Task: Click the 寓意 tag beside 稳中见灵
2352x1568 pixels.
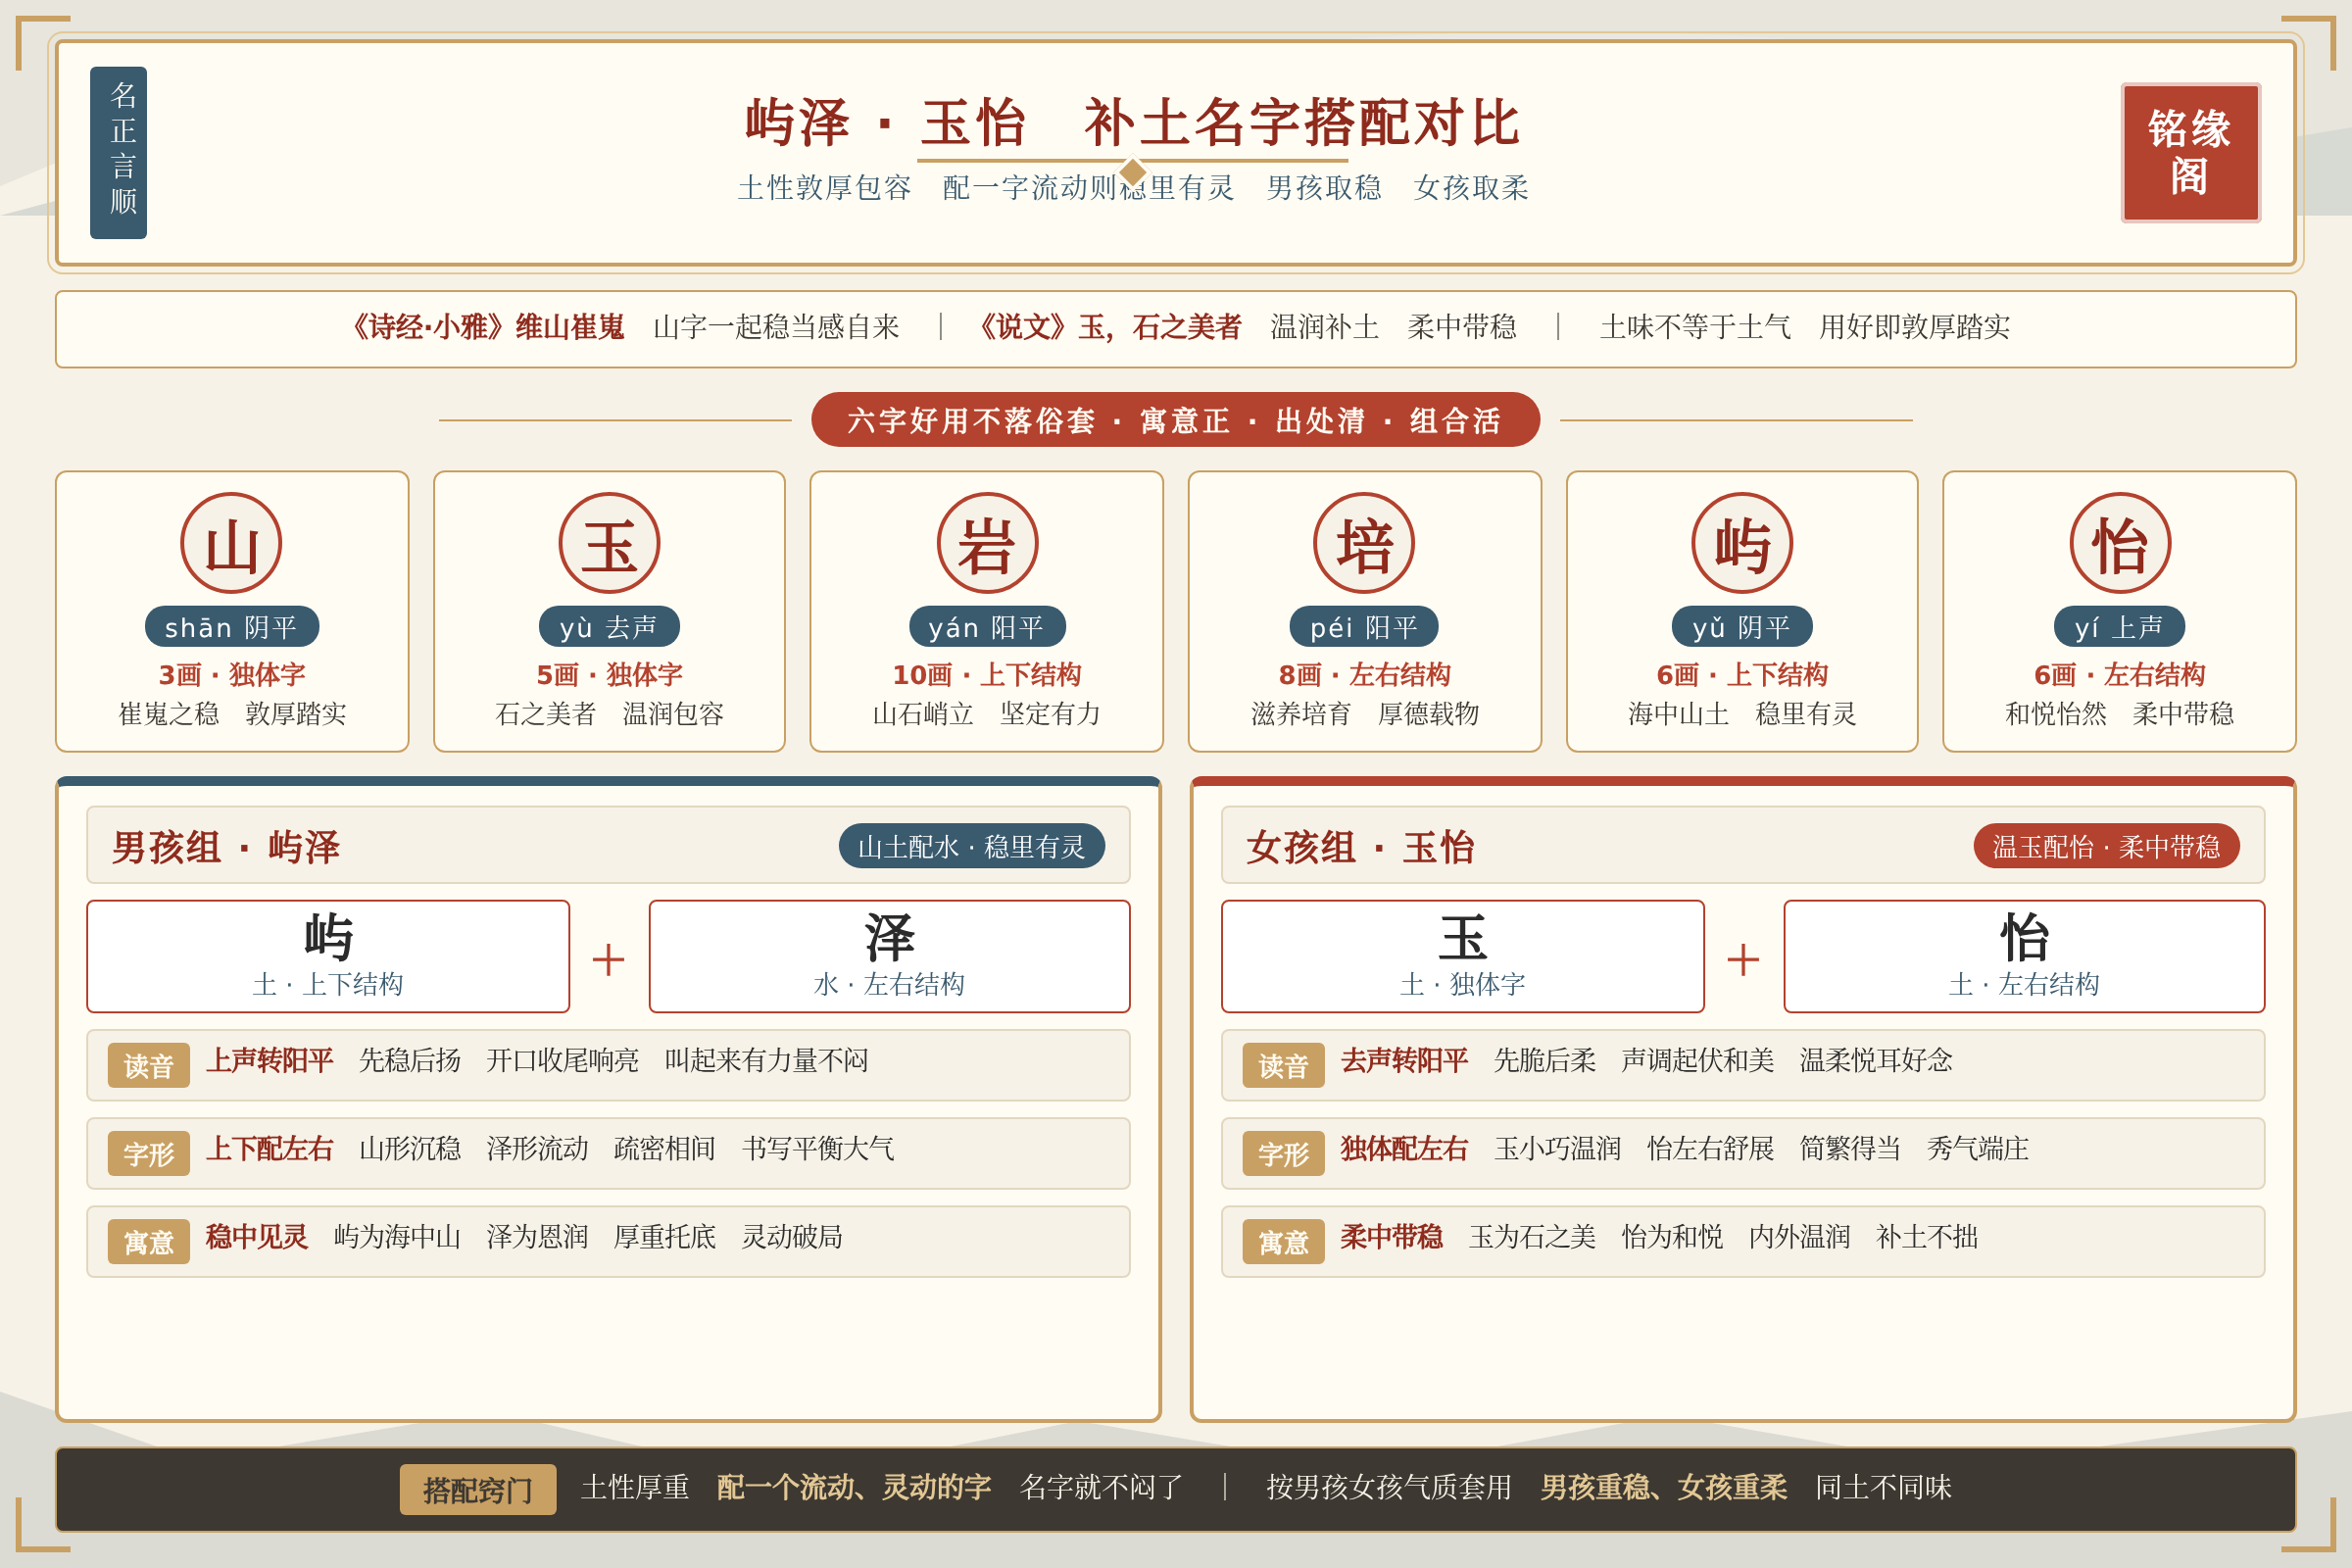Action: [149, 1242]
